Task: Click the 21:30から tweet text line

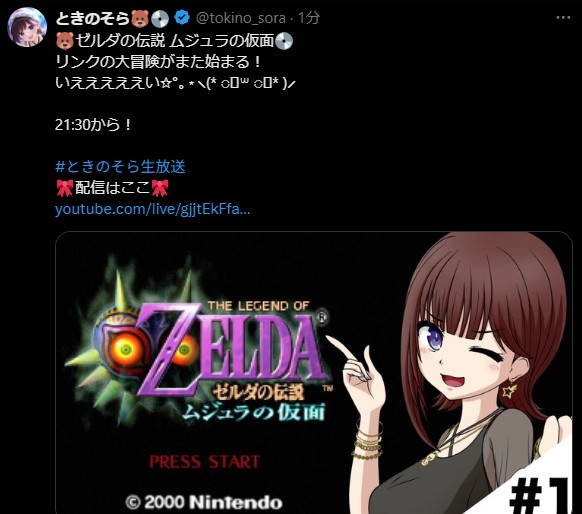Action: 93,125
